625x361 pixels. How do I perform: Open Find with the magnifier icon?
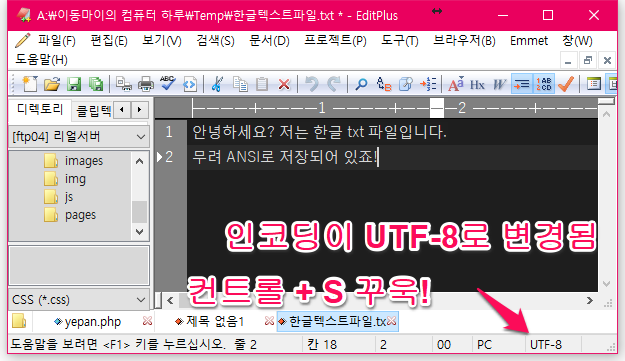[361, 84]
